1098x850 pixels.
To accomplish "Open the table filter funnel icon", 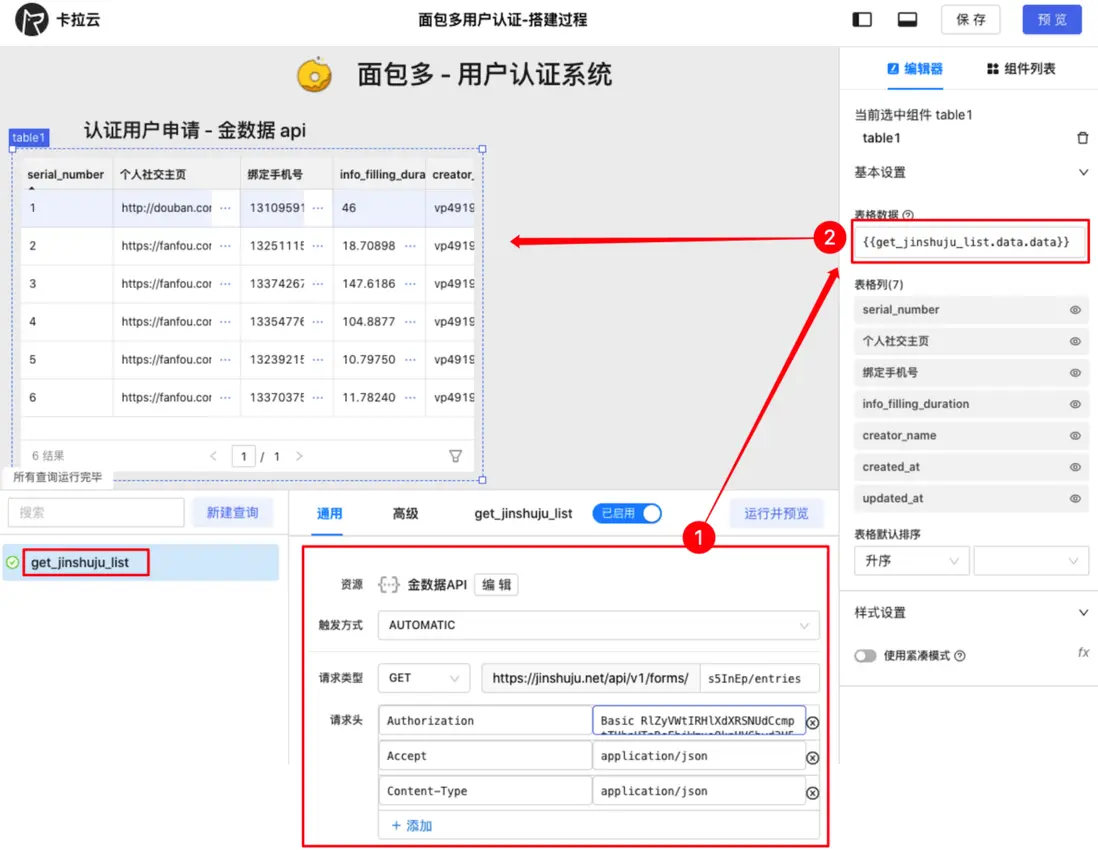I will click(455, 456).
